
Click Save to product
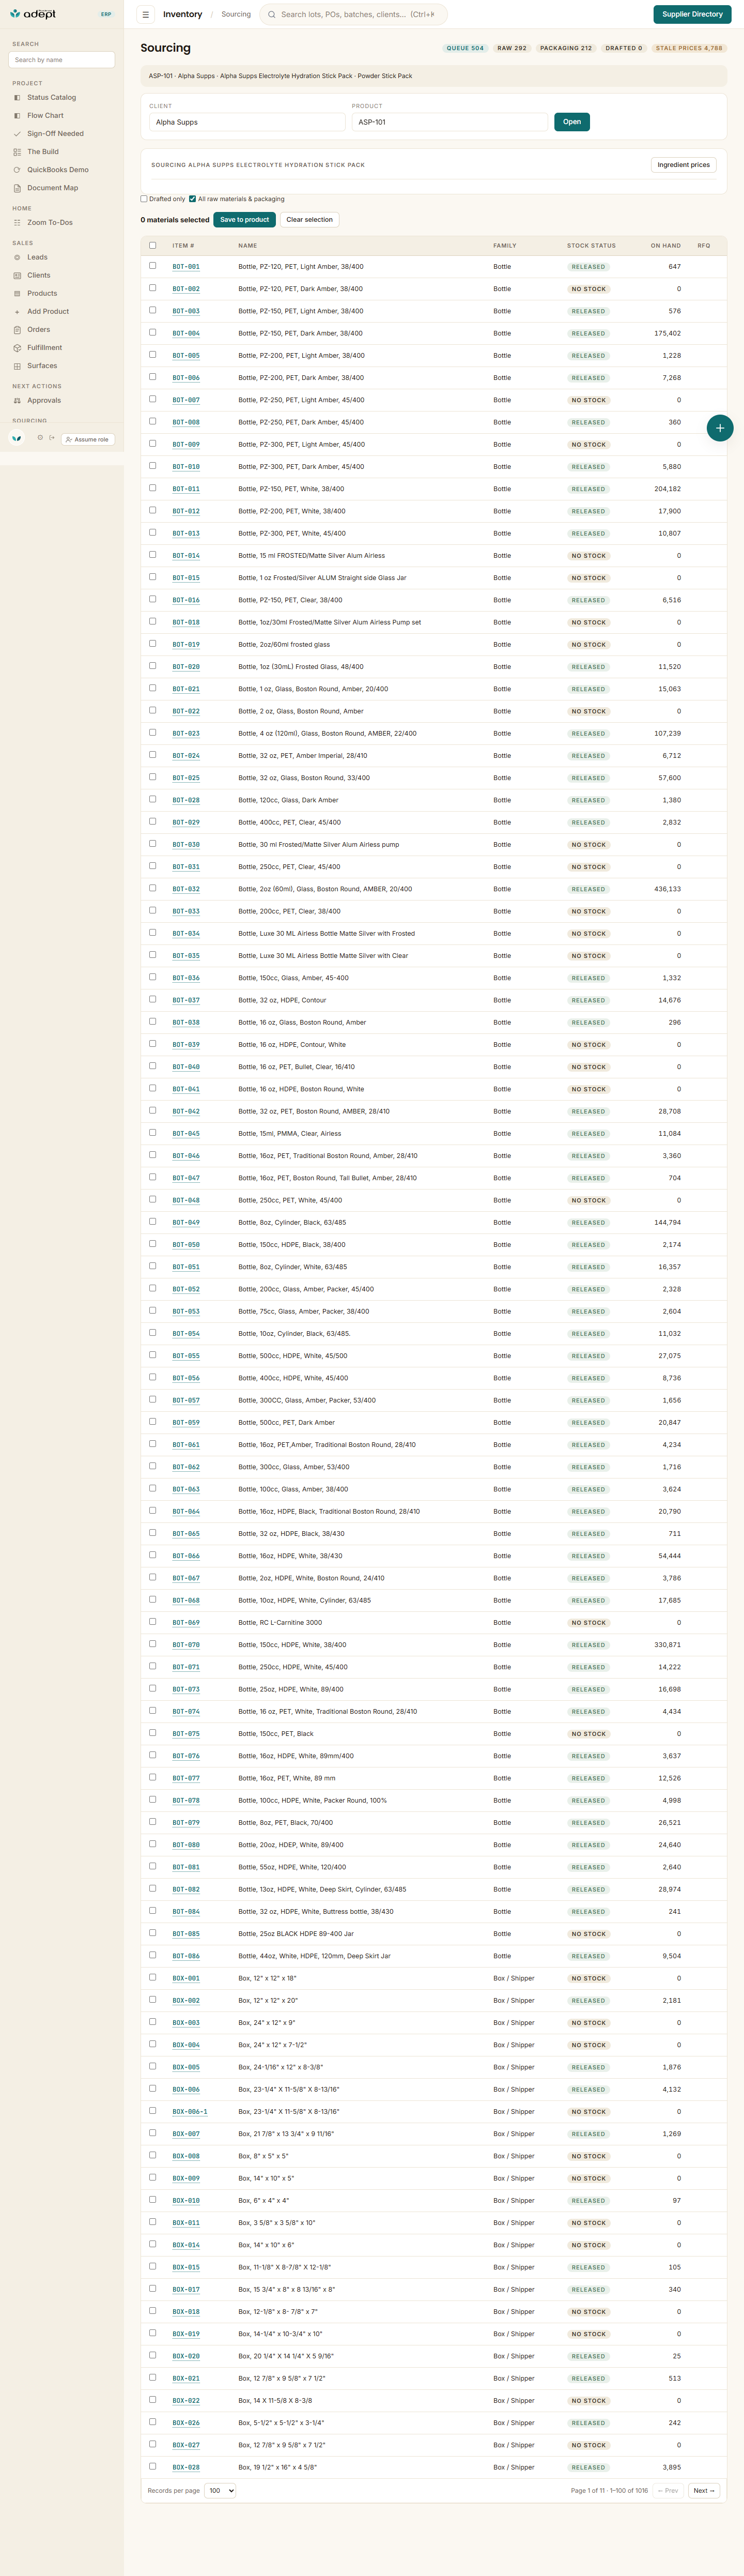pyautogui.click(x=245, y=220)
